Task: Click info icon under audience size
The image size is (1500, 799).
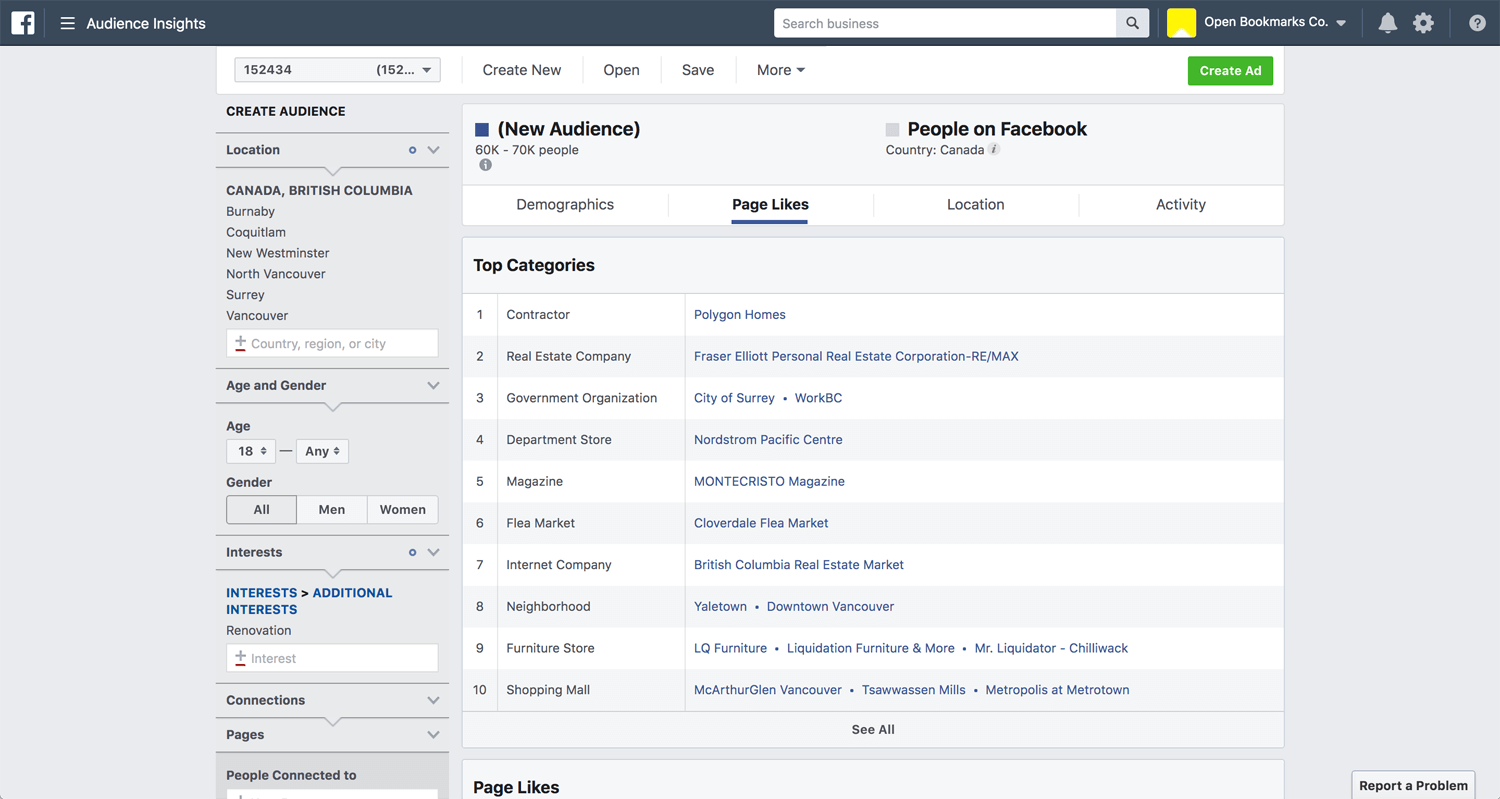Action: pyautogui.click(x=485, y=165)
